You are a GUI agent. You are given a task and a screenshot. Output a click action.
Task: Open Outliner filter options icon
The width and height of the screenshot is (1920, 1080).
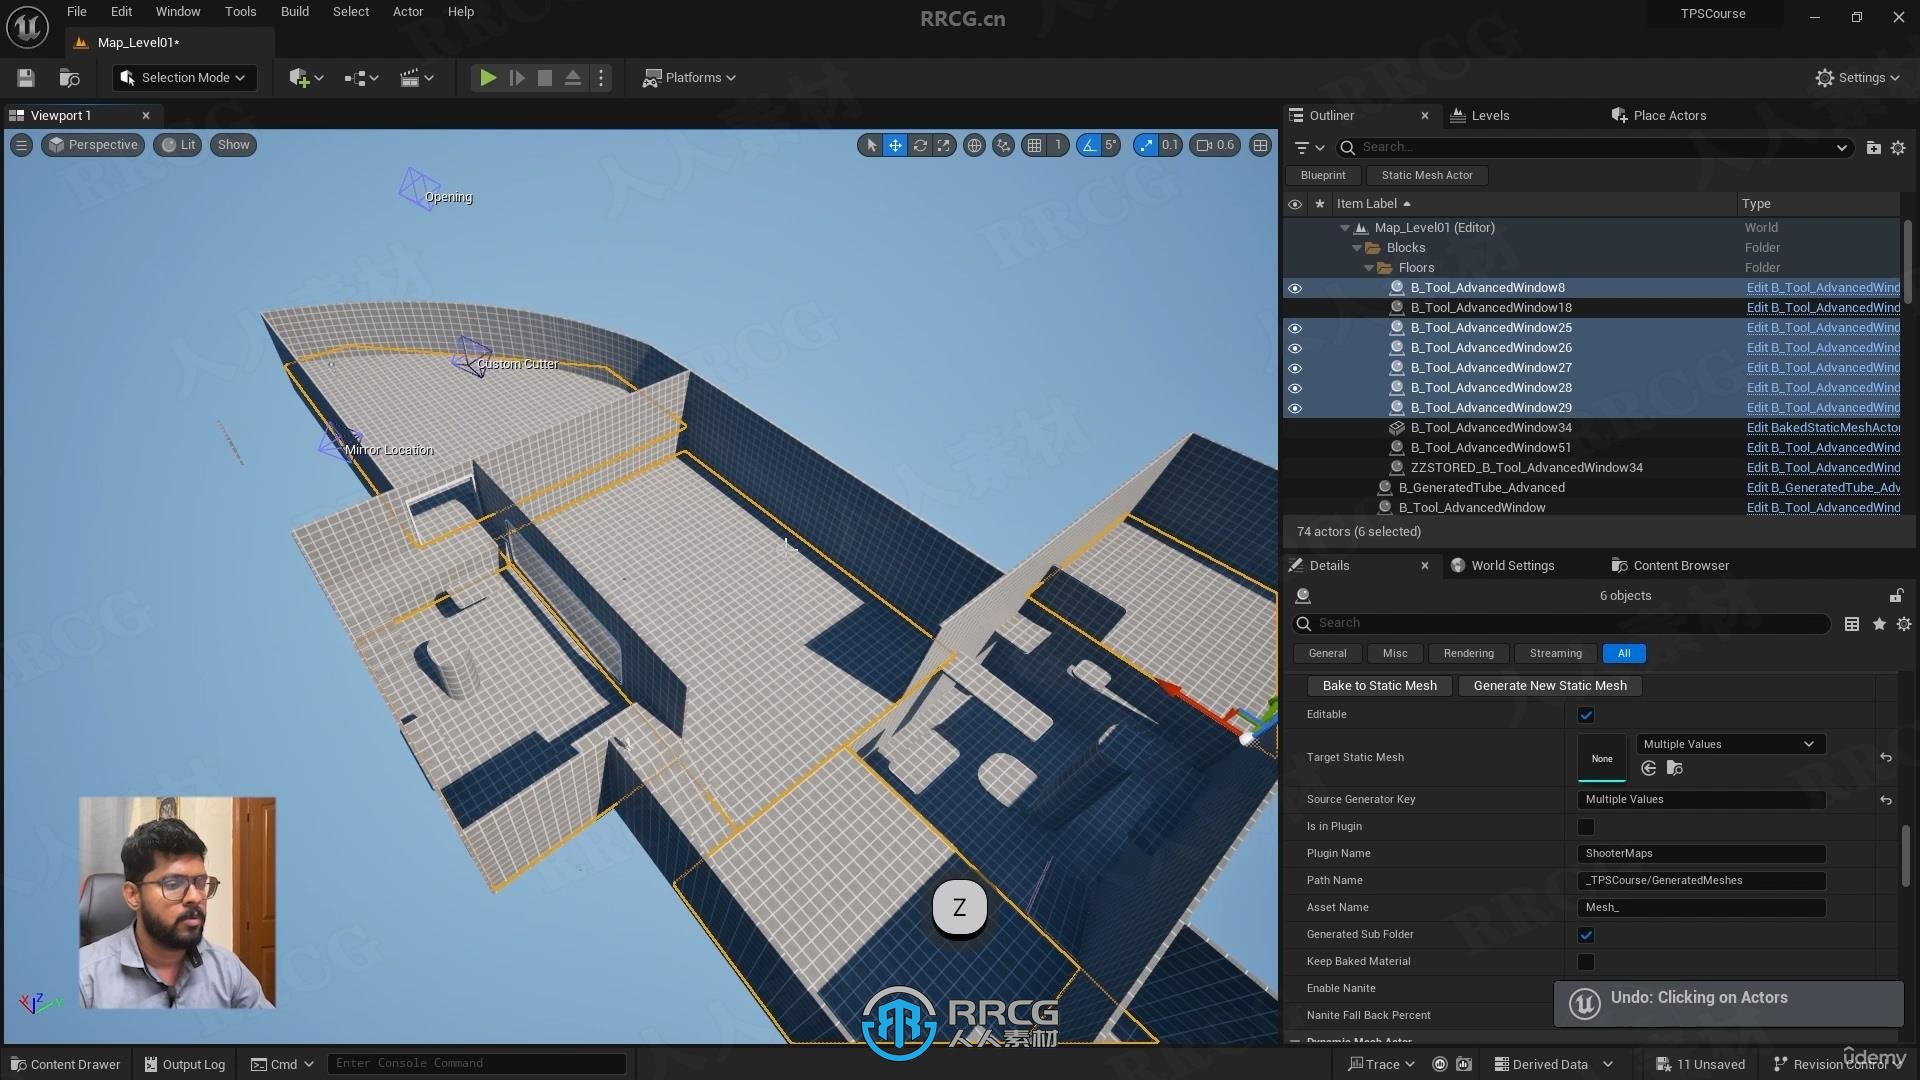(1309, 148)
